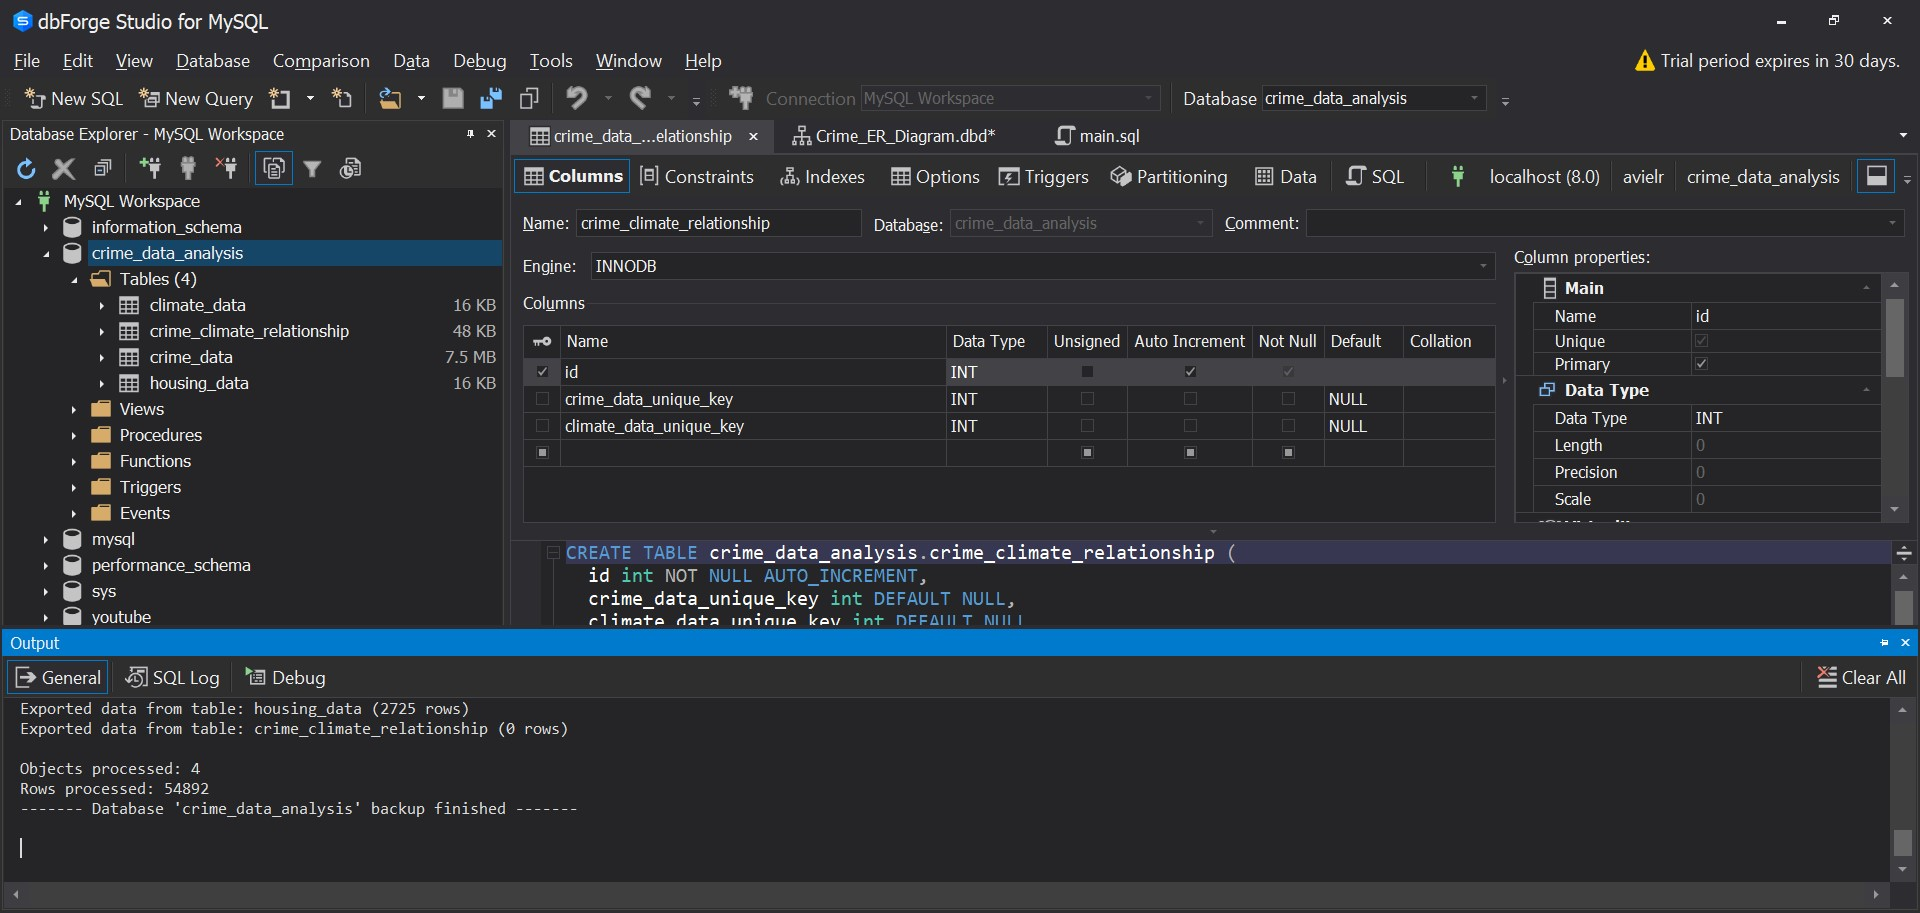The height and width of the screenshot is (913, 1920).
Task: Click the Delete connection plug icon
Action: [227, 169]
